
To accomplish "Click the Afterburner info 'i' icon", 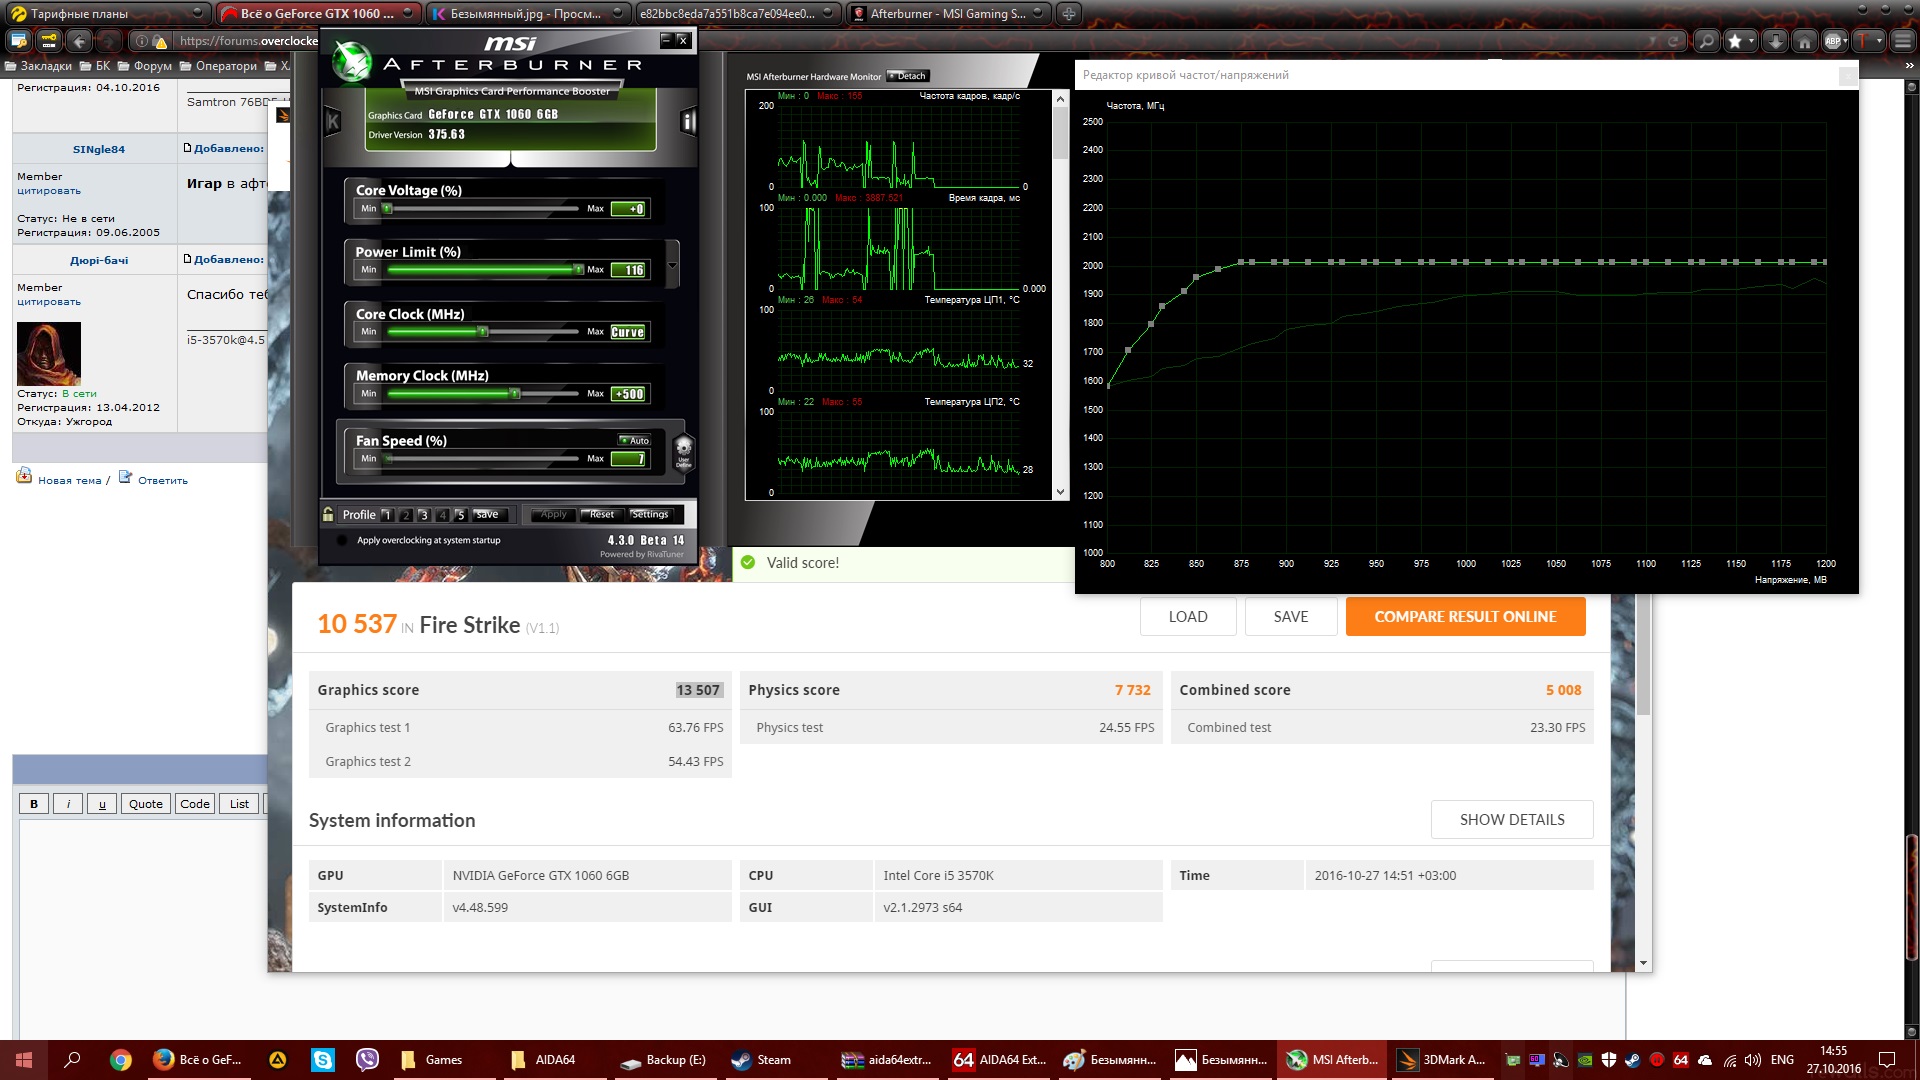I will click(687, 122).
